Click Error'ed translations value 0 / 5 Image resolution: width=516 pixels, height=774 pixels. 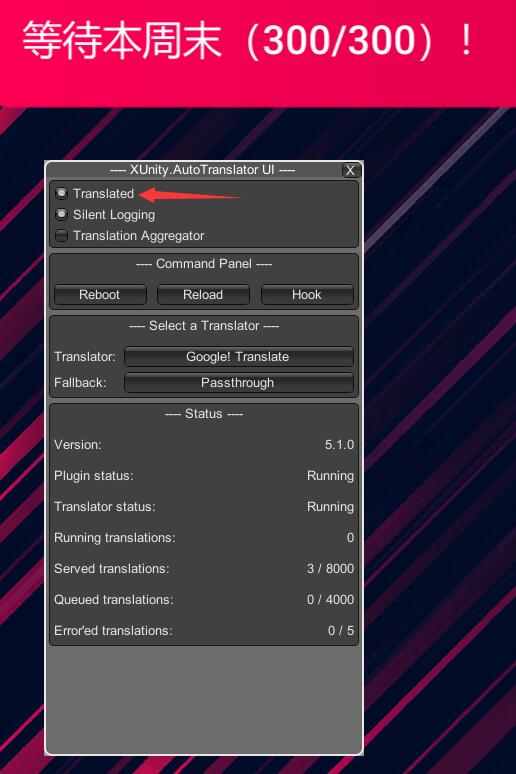341,631
